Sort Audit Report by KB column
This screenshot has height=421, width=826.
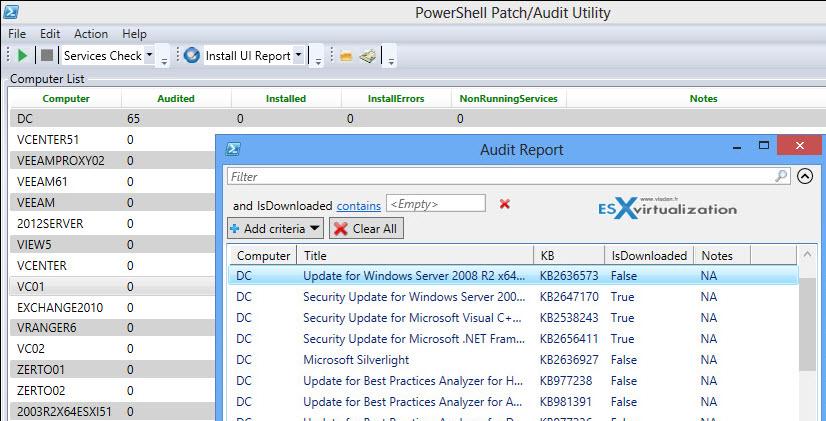[569, 256]
